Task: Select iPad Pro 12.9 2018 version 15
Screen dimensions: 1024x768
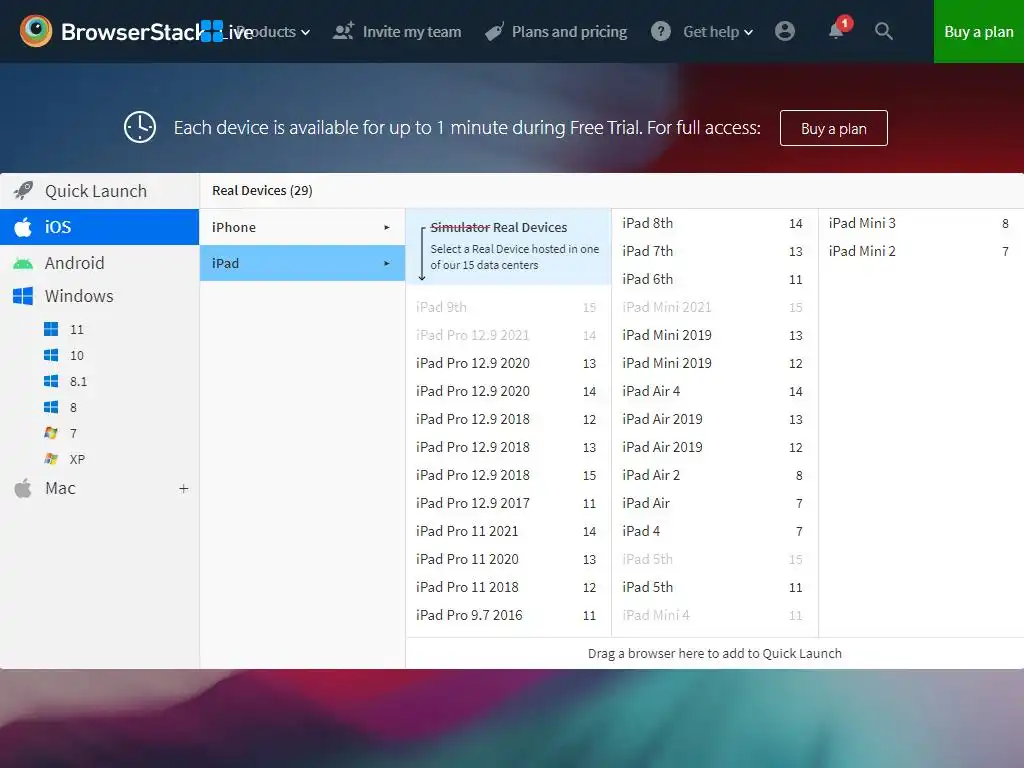Action: click(x=506, y=475)
